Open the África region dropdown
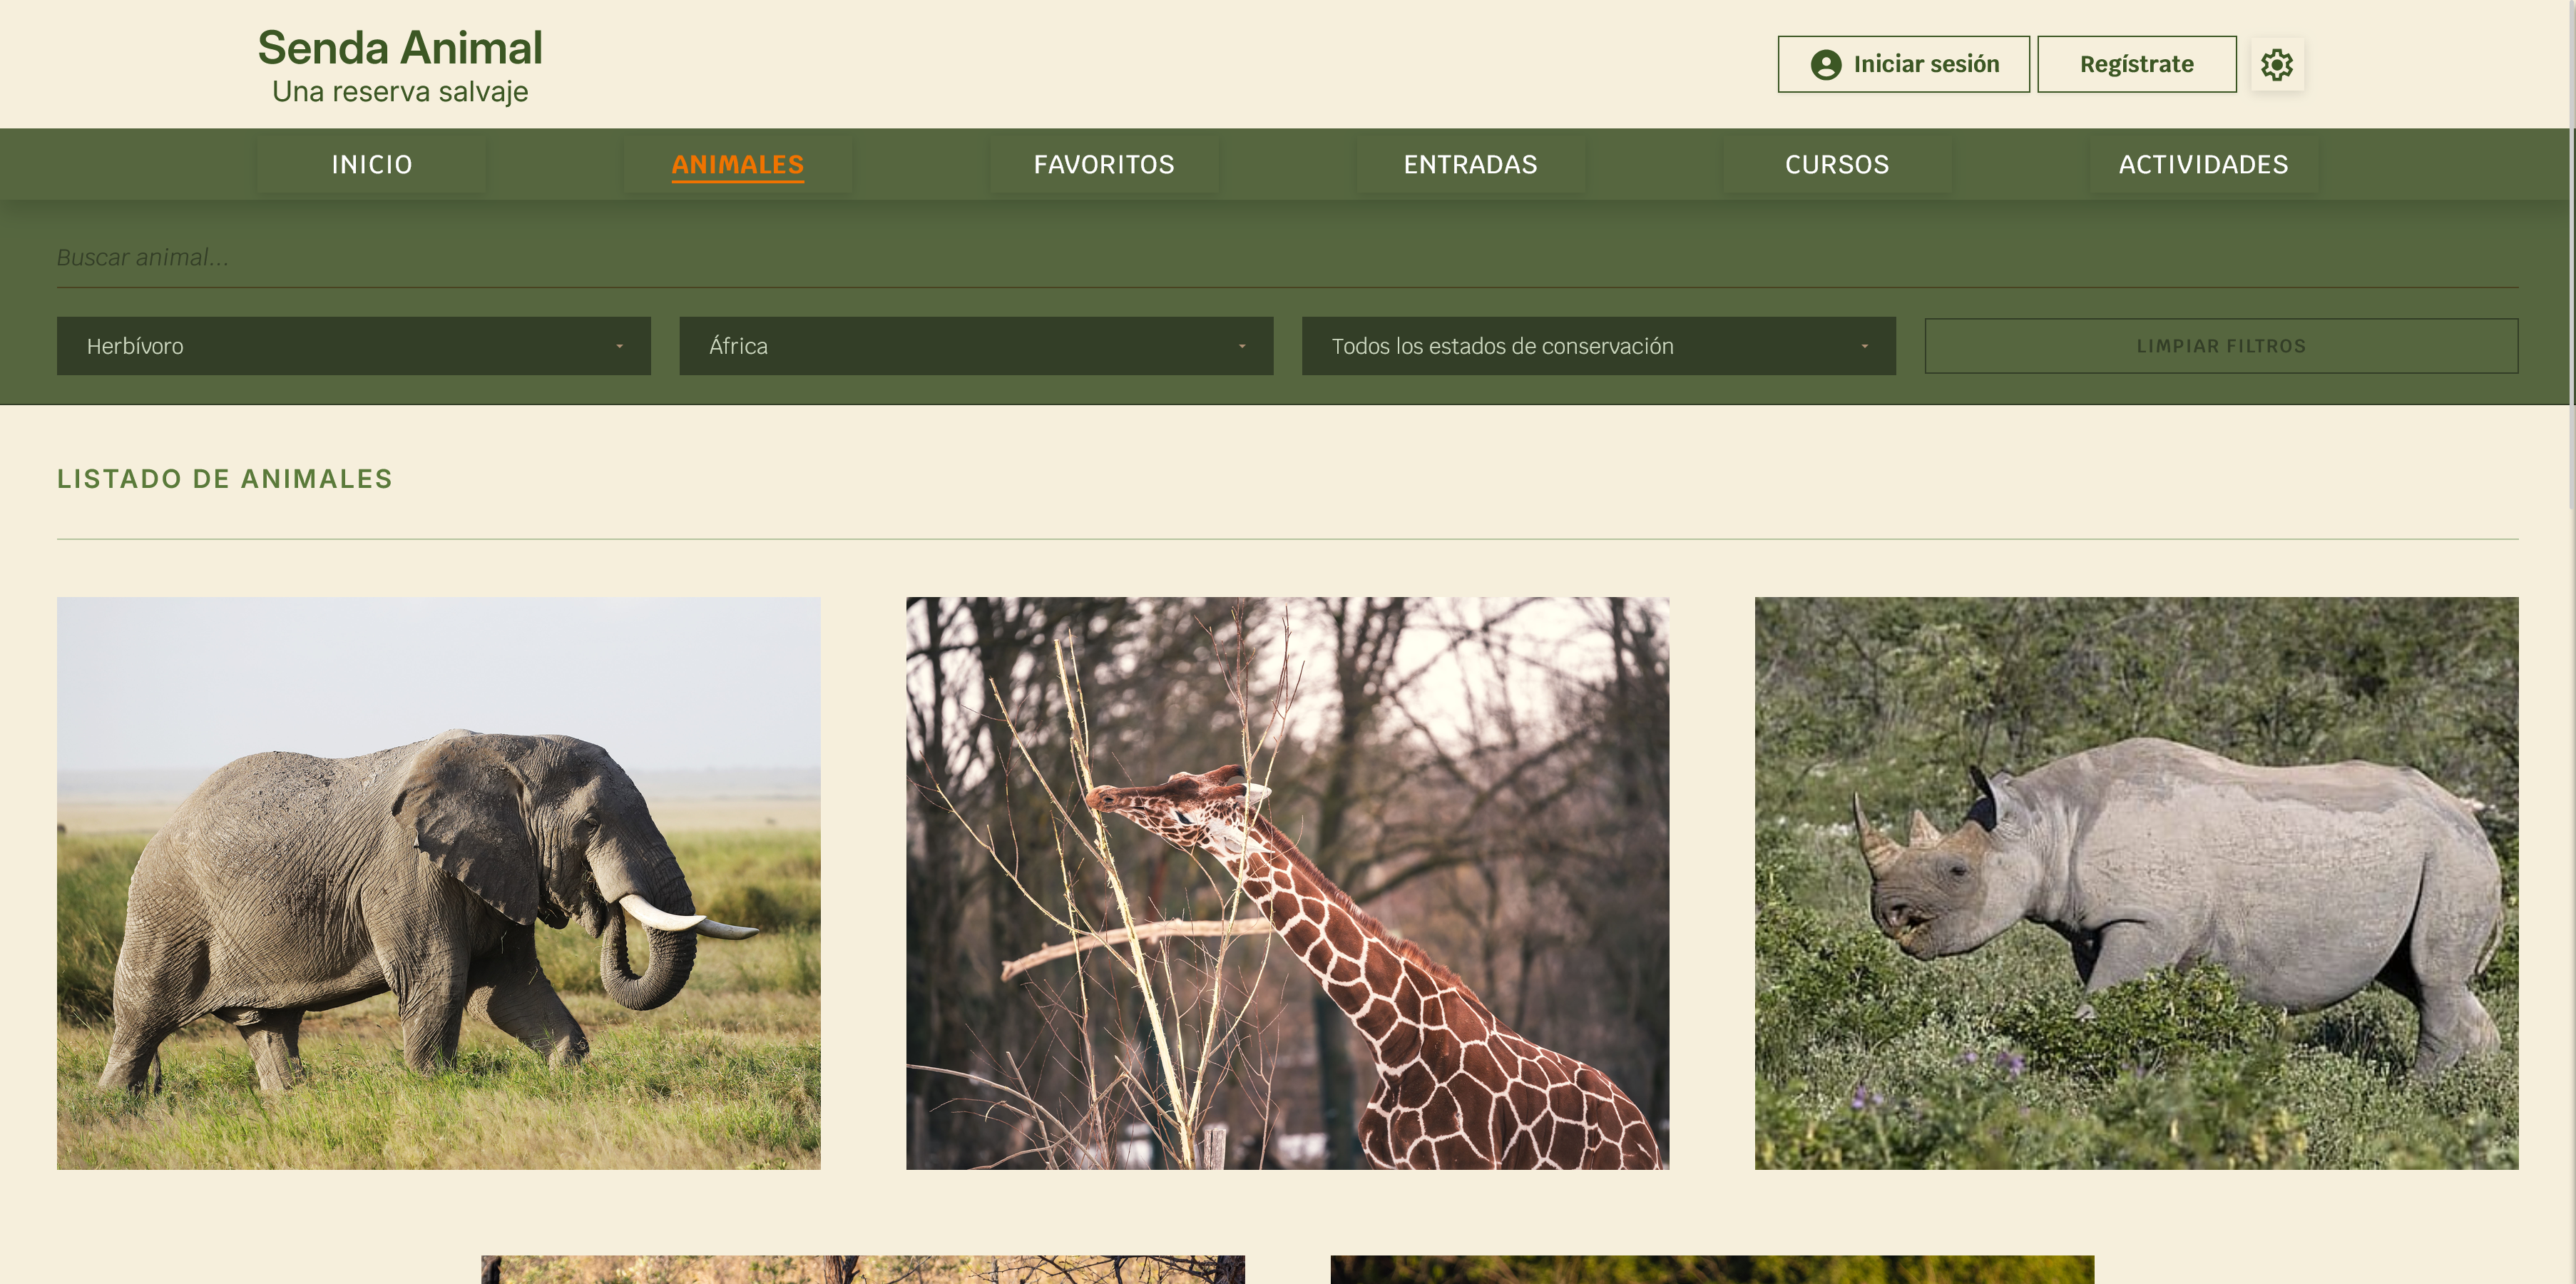2576x1284 pixels. pyautogui.click(x=976, y=346)
